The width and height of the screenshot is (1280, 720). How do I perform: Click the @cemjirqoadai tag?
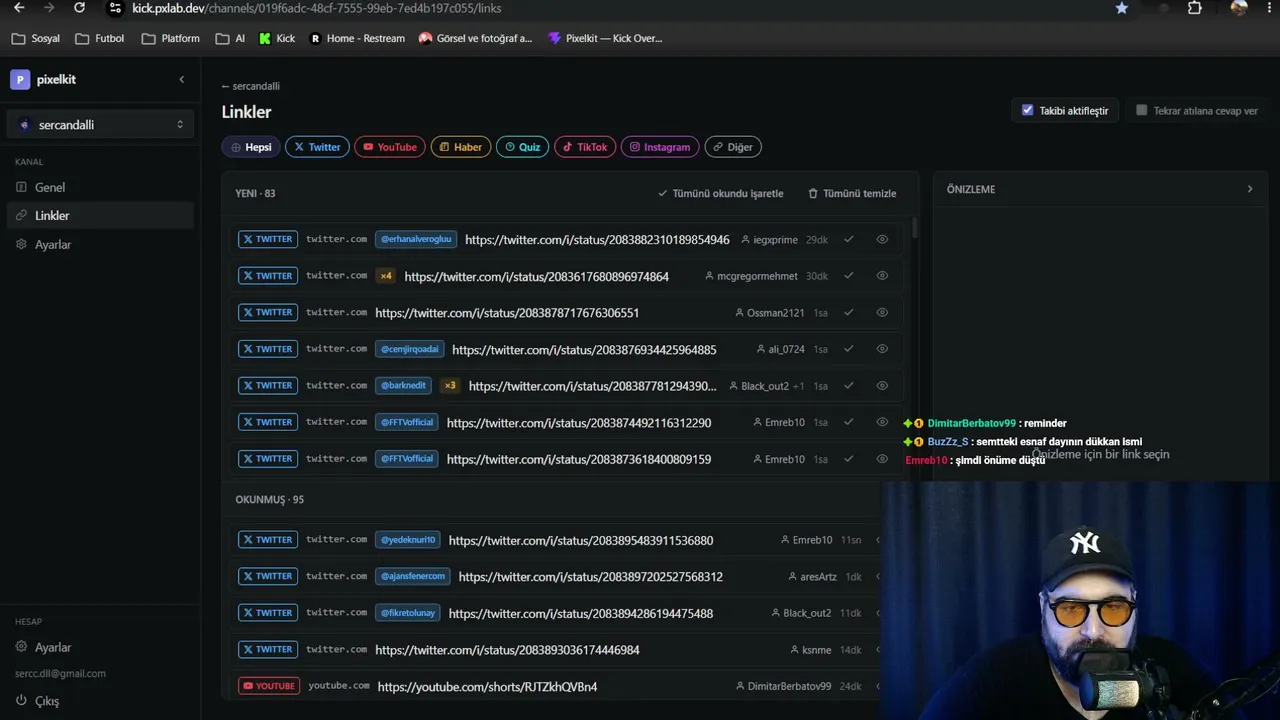tap(409, 349)
